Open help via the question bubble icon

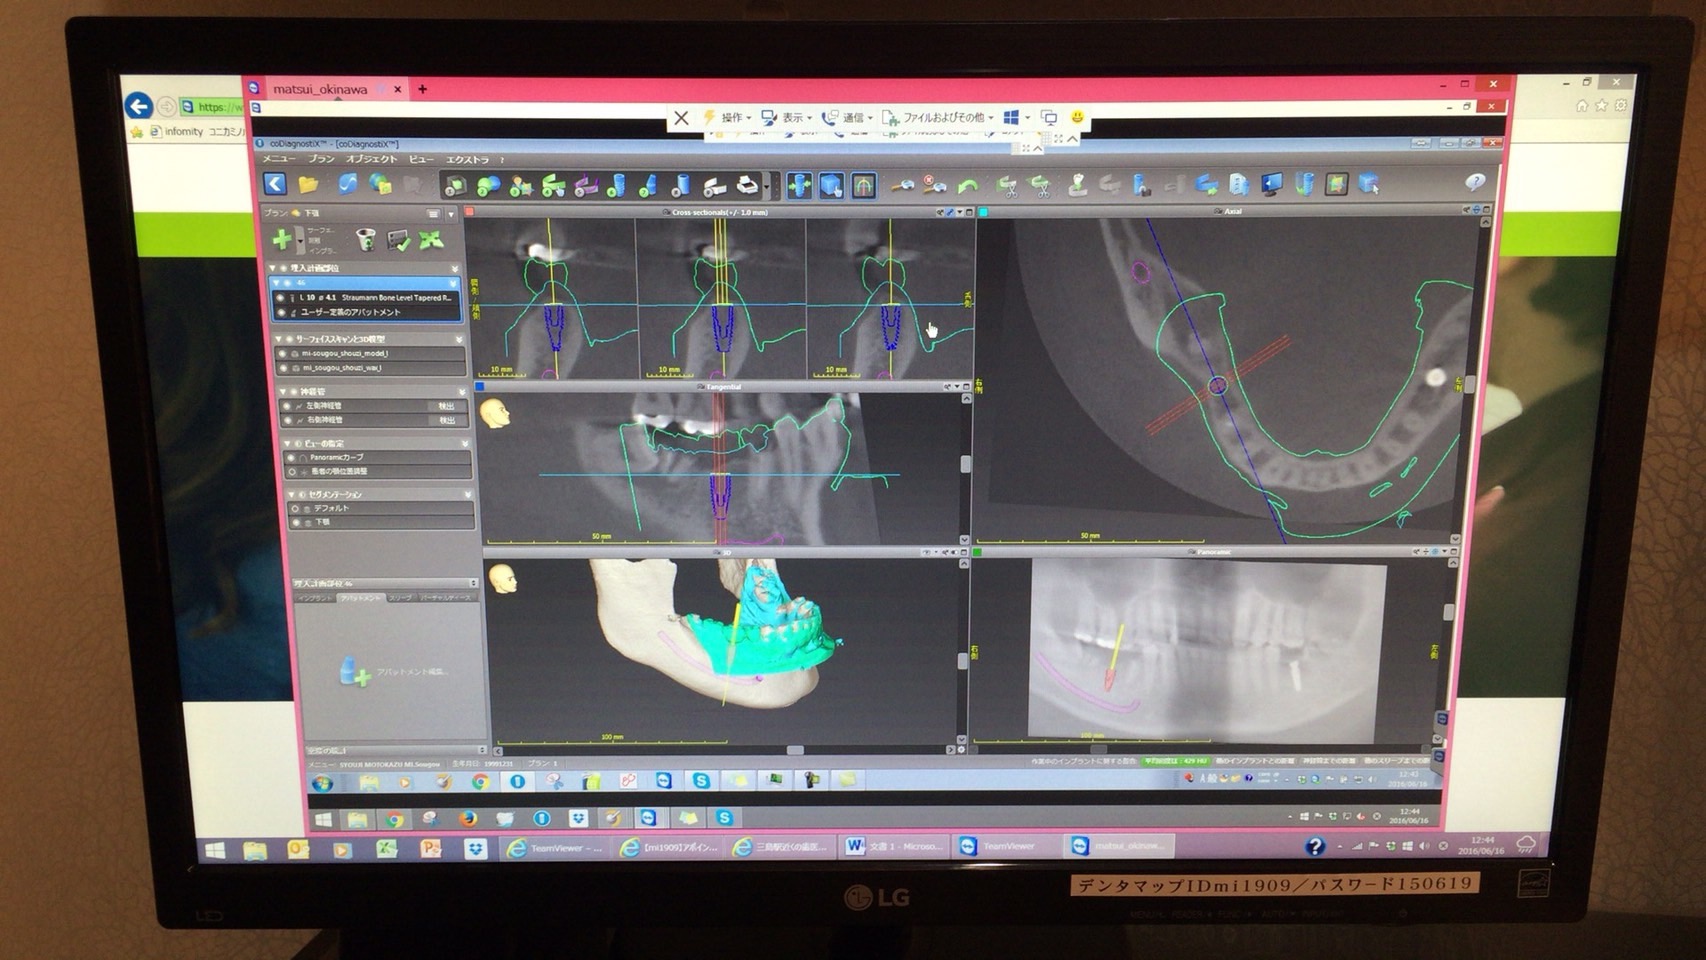tap(1475, 182)
